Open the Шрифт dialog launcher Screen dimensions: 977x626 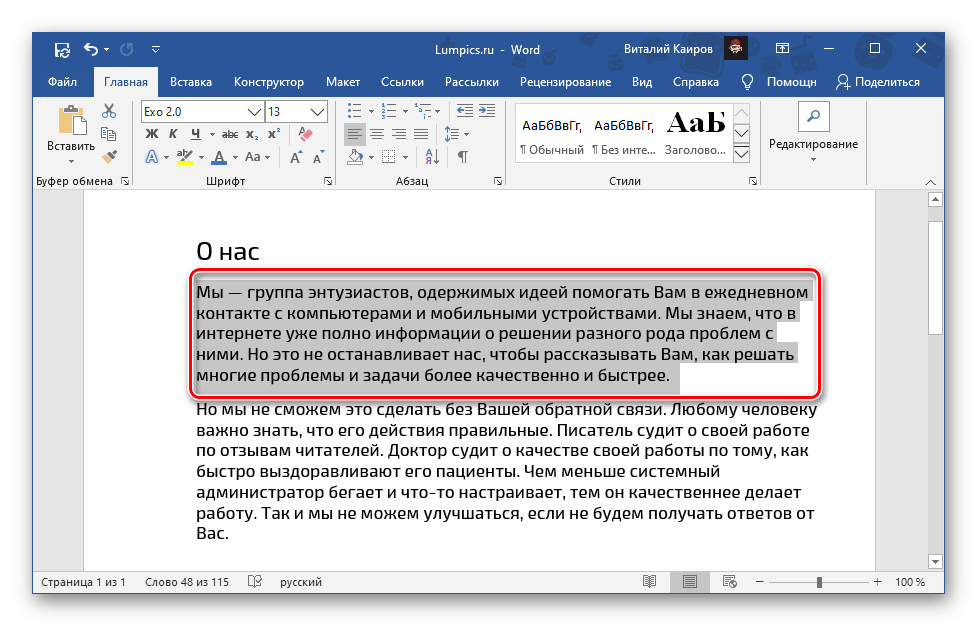(328, 181)
